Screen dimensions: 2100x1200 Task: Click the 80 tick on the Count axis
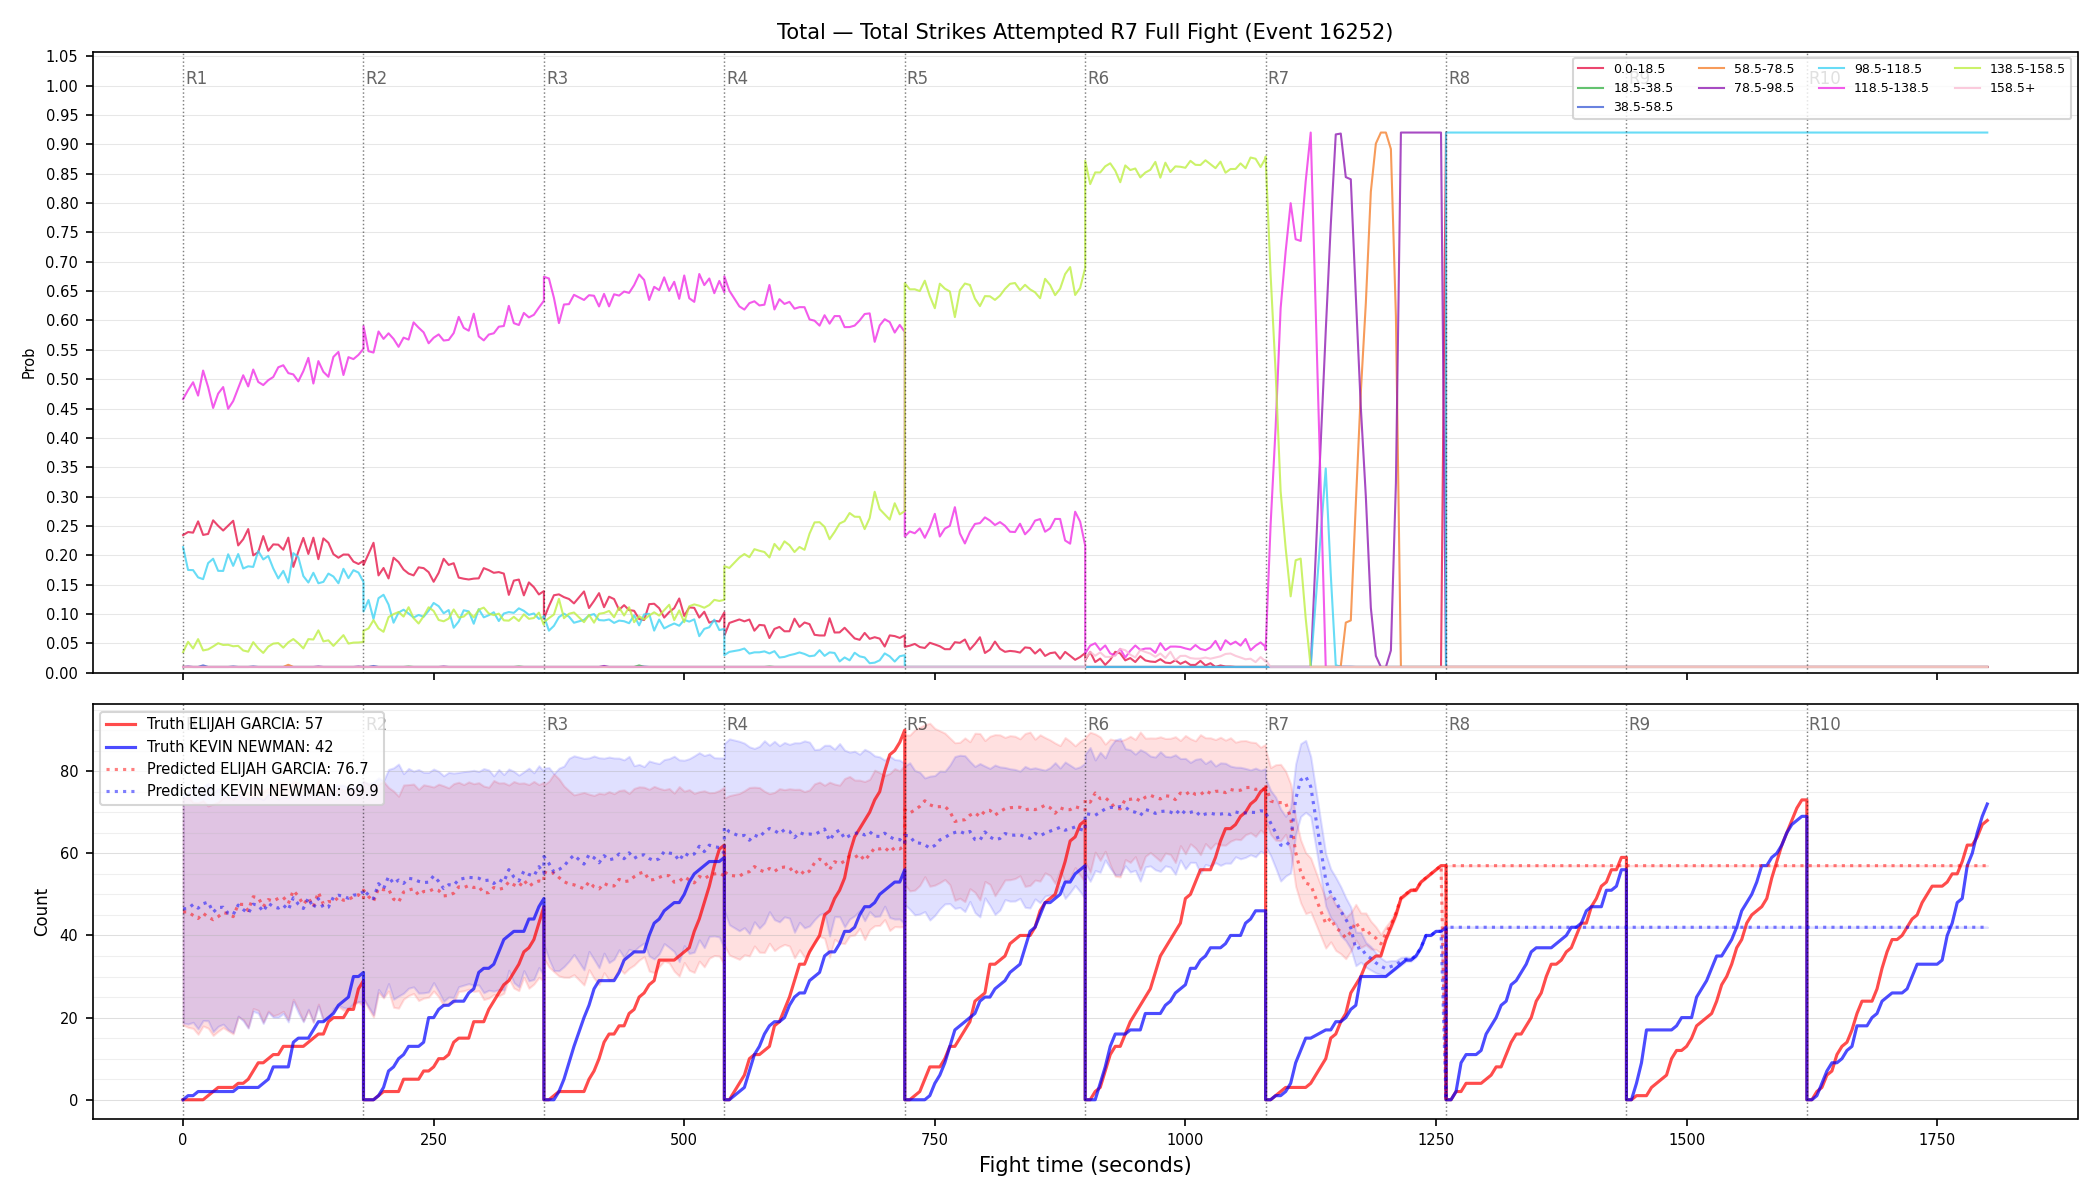coord(69,771)
